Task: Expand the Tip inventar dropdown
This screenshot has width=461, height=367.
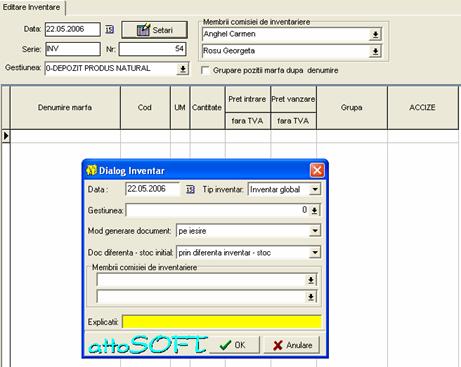Action: [x=315, y=189]
